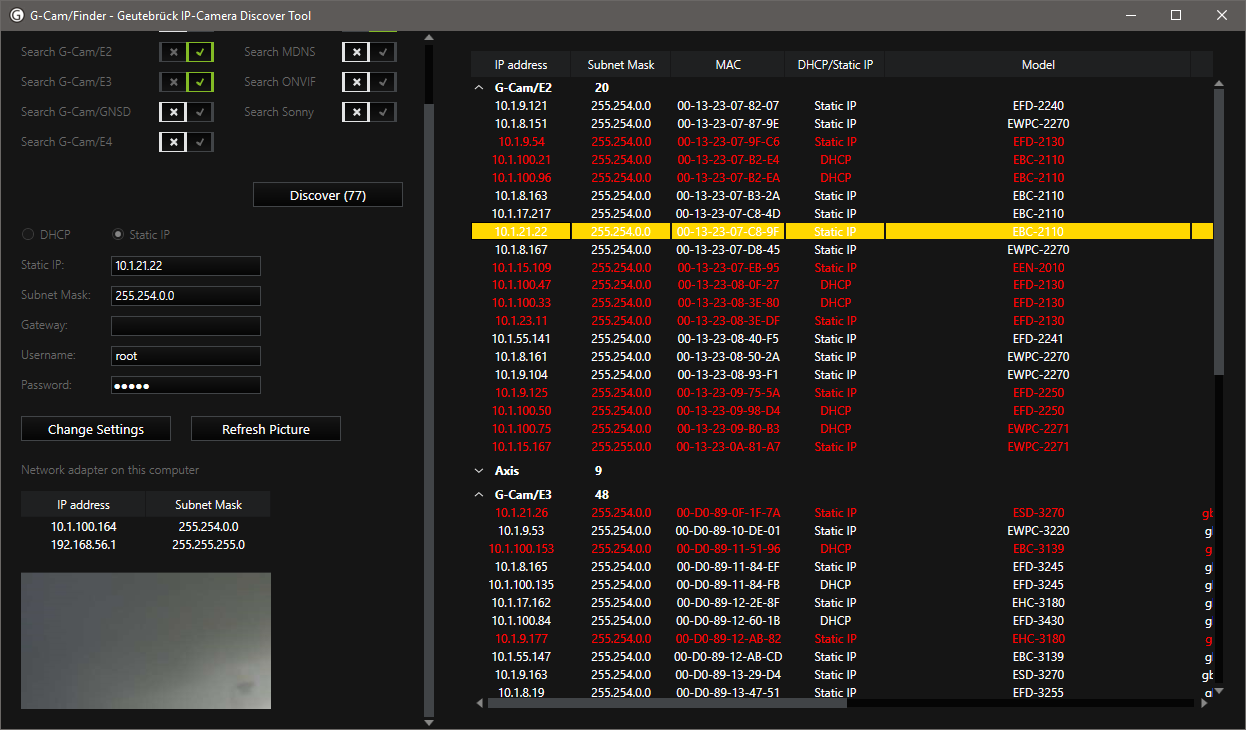Click MAC address 00-13-23-08-3E-DF
This screenshot has height=730, width=1246.
pyautogui.click(x=728, y=321)
